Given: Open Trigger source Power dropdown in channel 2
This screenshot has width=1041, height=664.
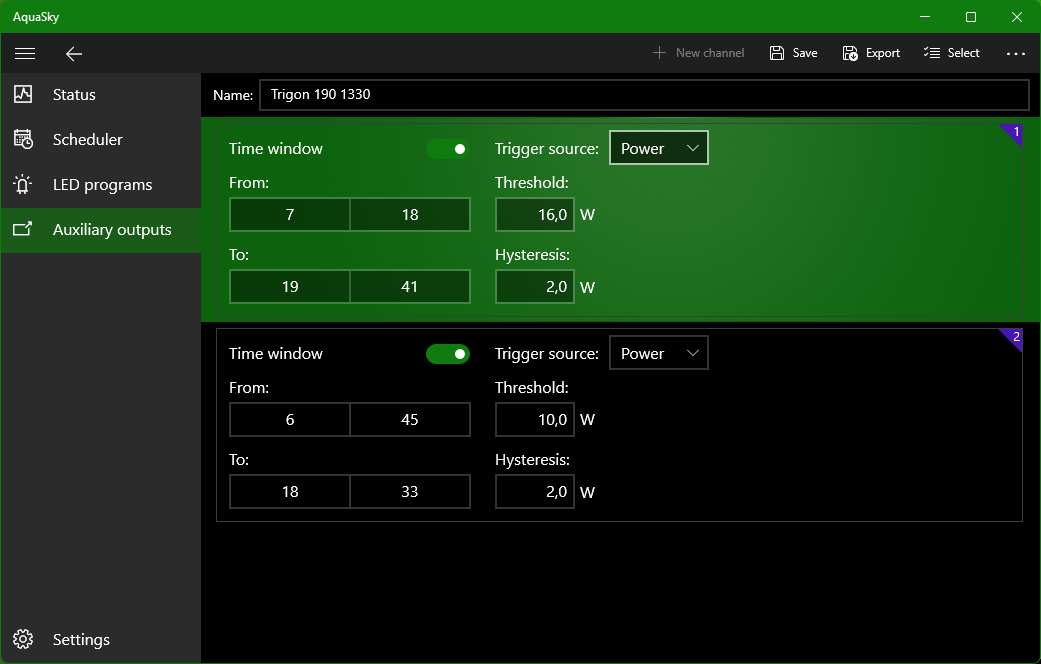Looking at the screenshot, I should [658, 353].
